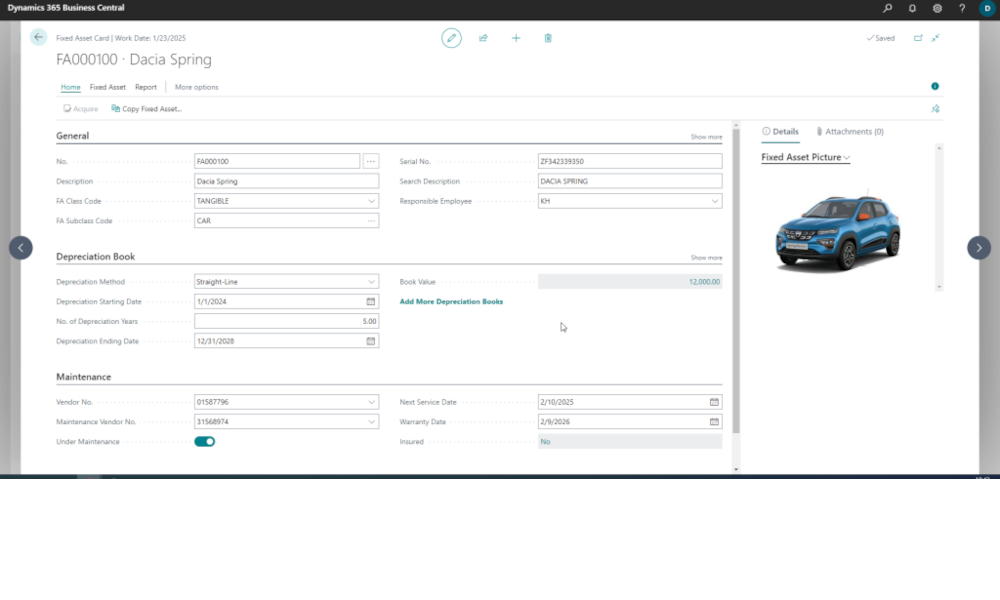Switch to the Details FactBox tab
This screenshot has height=600, width=1000.
780,131
